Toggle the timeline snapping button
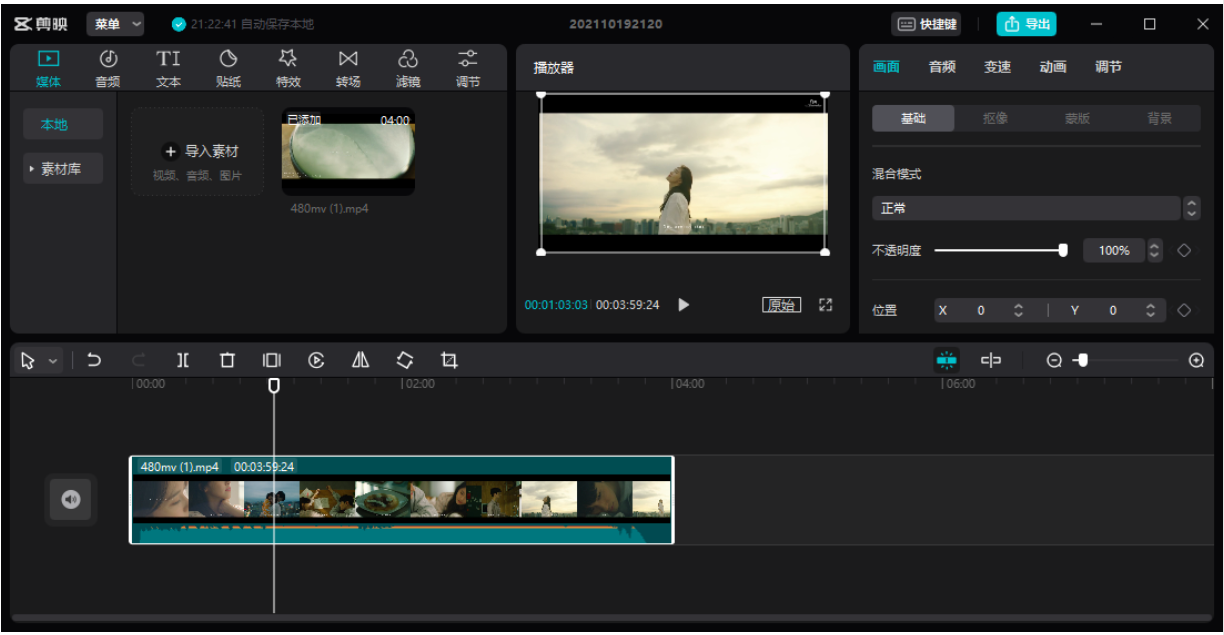 947,361
